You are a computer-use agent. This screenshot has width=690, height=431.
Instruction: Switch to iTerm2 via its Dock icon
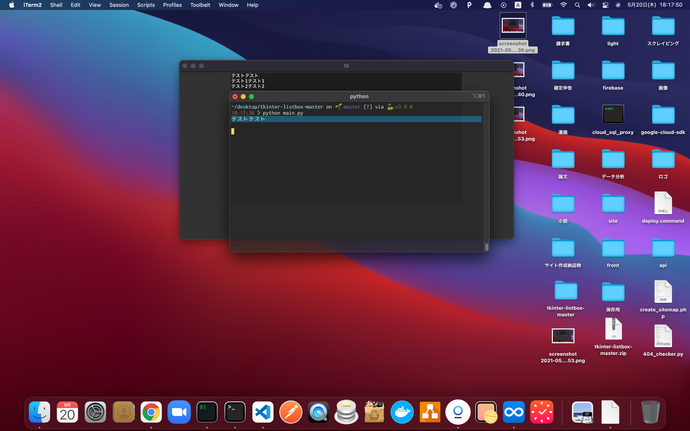207,412
